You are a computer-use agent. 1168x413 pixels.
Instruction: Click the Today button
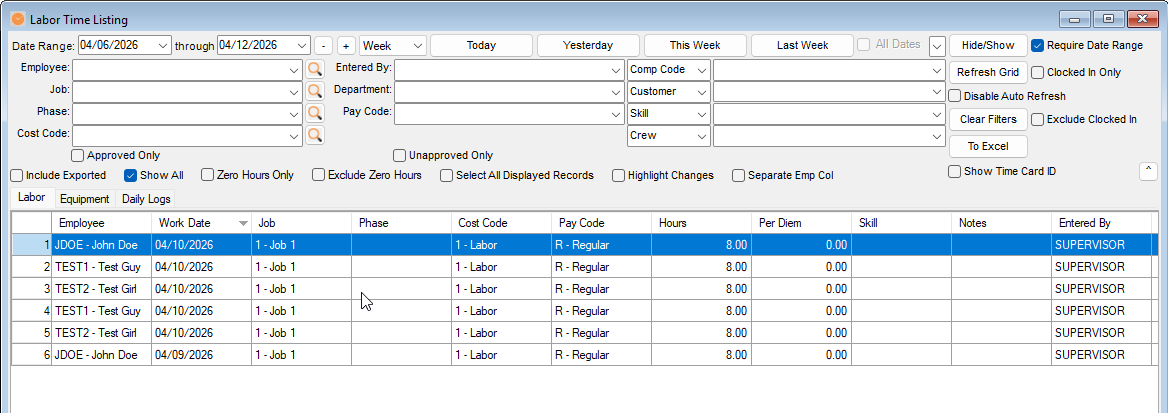481,45
